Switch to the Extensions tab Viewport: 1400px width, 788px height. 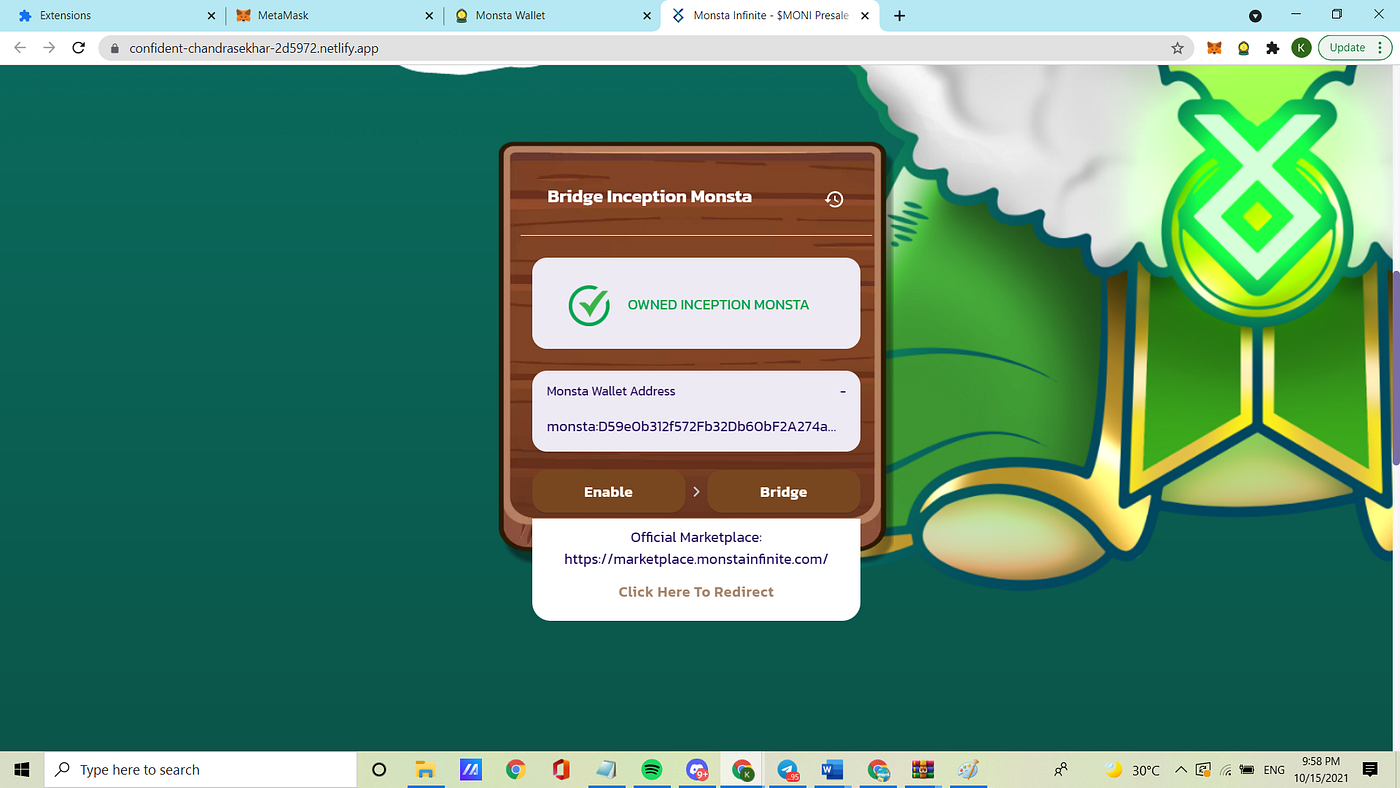pos(113,16)
